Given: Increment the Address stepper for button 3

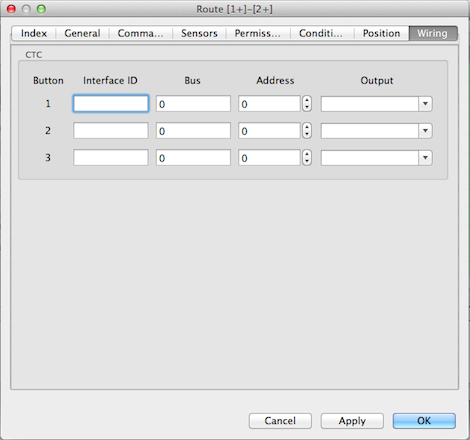Looking at the screenshot, I should tap(307, 154).
